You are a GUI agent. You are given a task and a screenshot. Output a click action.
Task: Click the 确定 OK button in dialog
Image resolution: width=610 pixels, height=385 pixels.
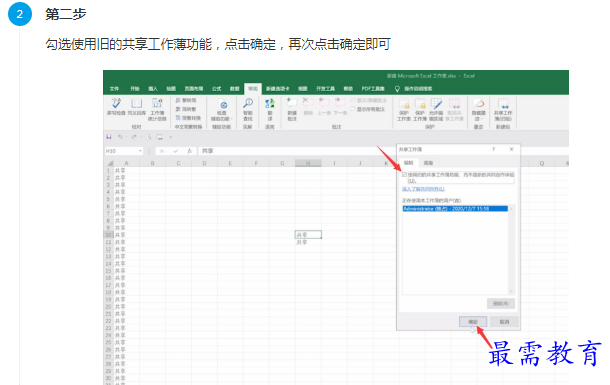(473, 322)
